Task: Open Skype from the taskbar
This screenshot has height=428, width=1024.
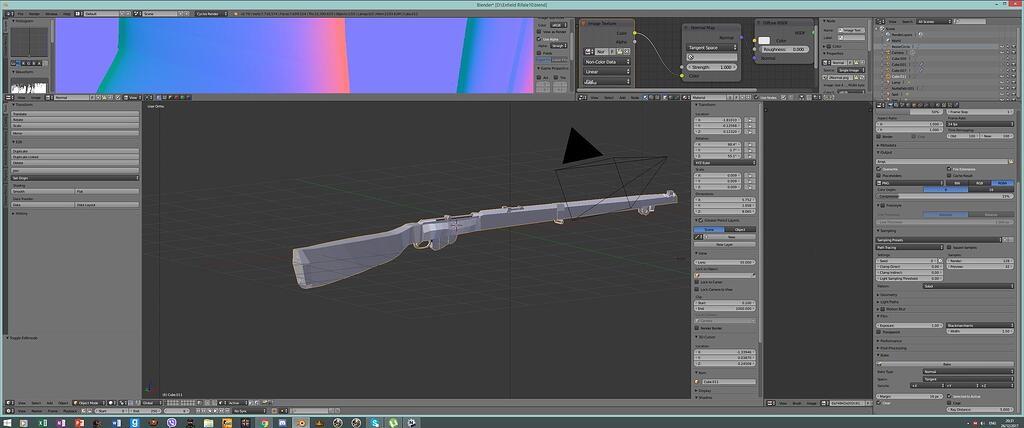Action: pos(375,423)
